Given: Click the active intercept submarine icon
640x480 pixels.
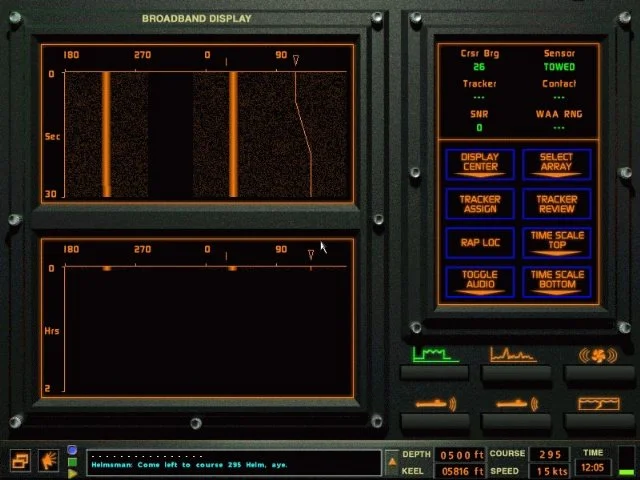Looking at the screenshot, I should pyautogui.click(x=517, y=404).
